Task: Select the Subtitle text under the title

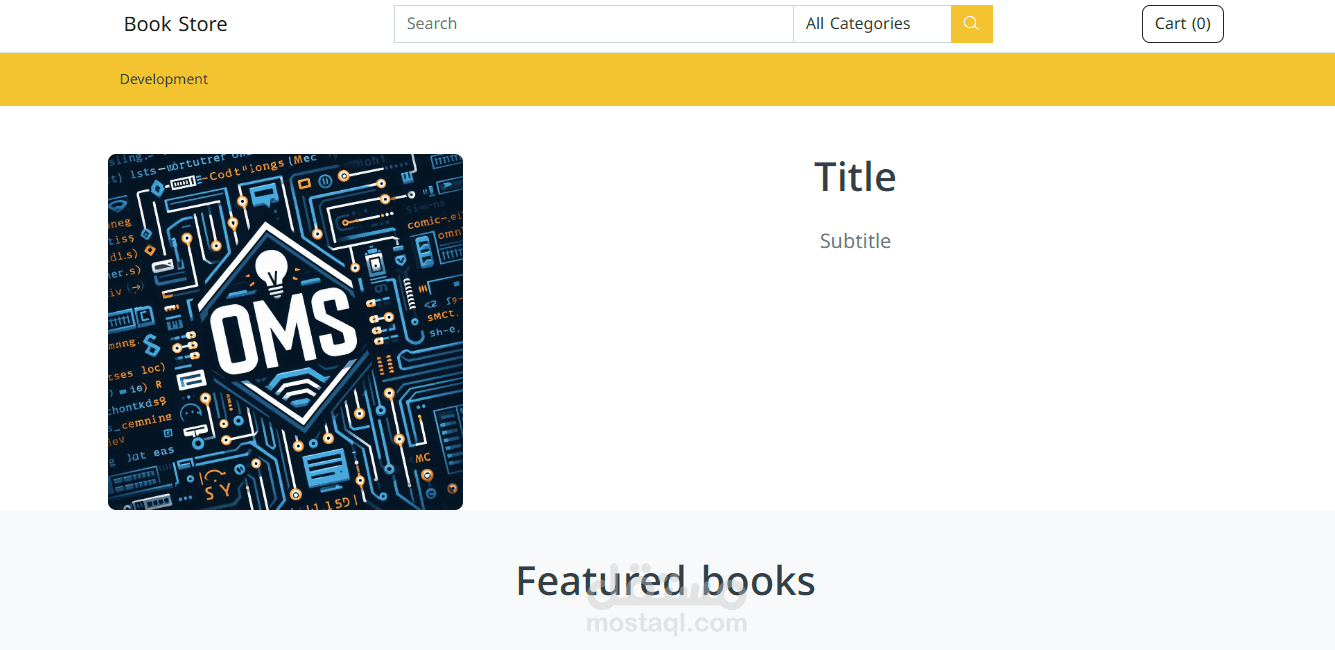Action: point(855,241)
